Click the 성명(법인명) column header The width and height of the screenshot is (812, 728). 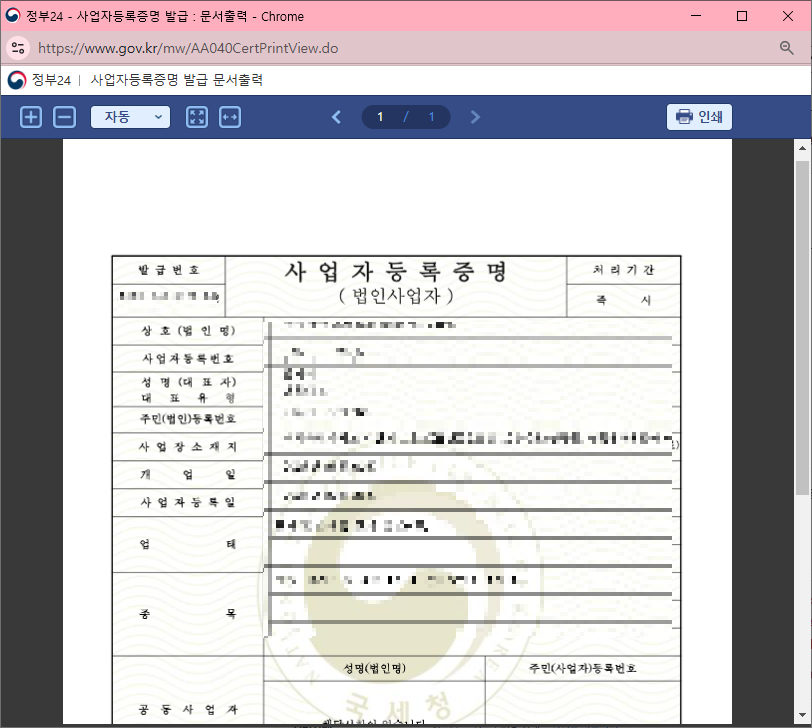tap(374, 668)
